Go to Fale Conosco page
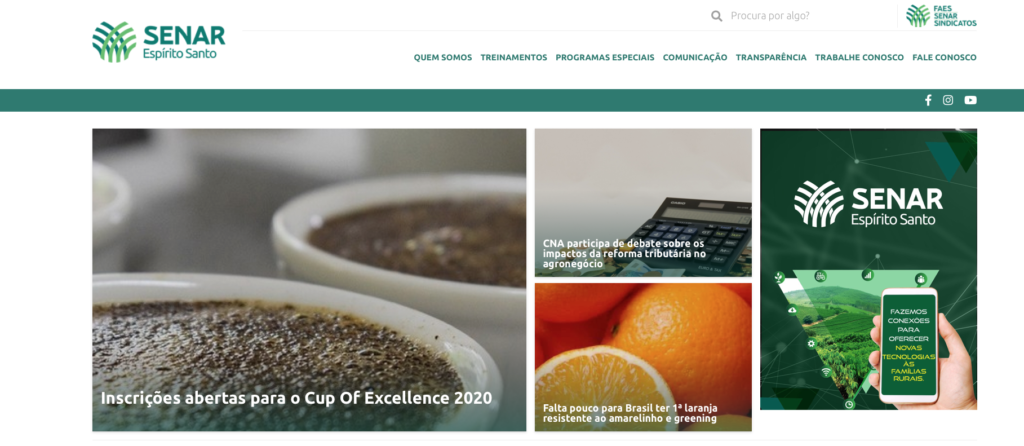 944,57
